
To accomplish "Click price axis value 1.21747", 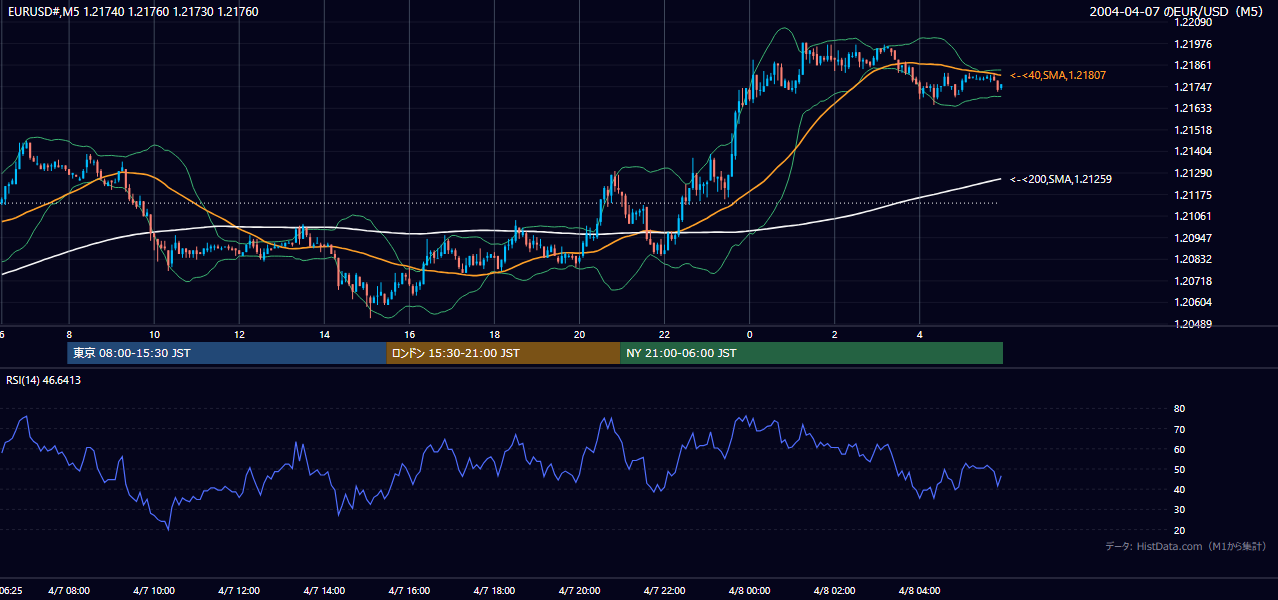I will pos(1192,87).
